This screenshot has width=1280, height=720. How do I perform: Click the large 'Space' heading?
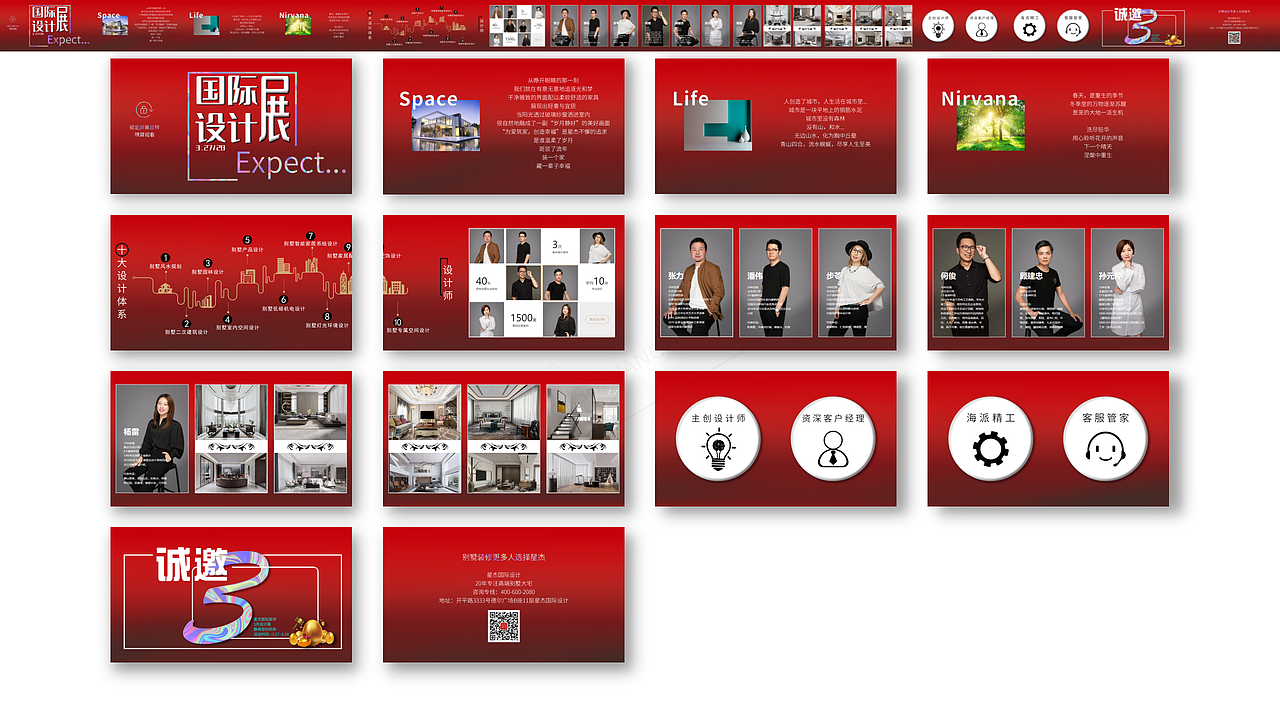[x=428, y=99]
